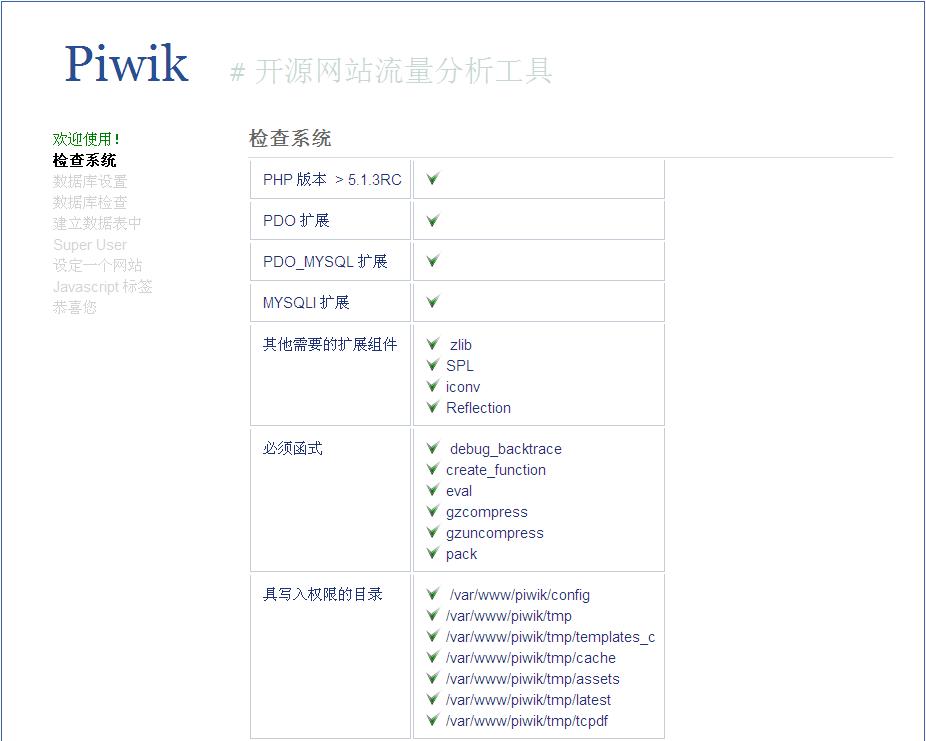
Task: Click the PDO 扩展 label
Action: (296, 220)
